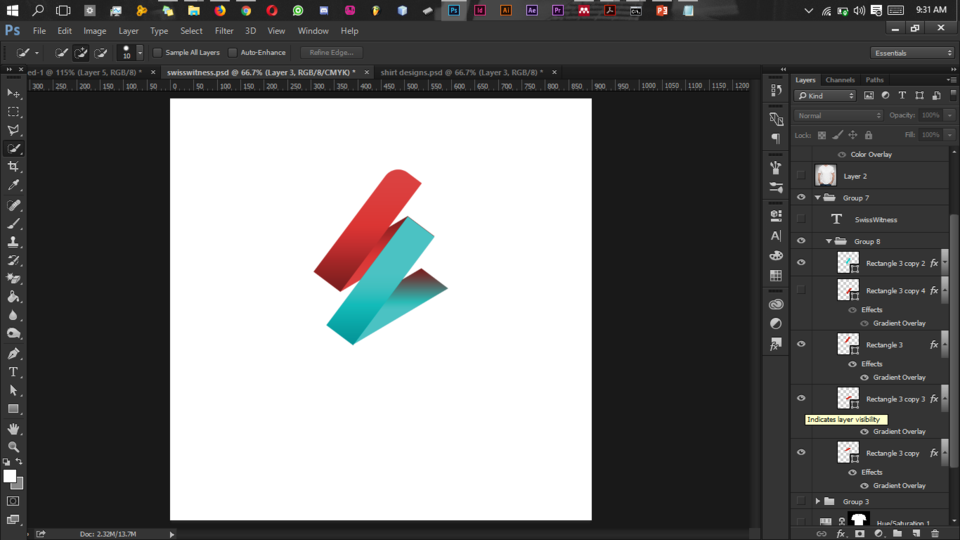960x540 pixels.
Task: Select the Clone Stamp tool
Action: coord(13,242)
